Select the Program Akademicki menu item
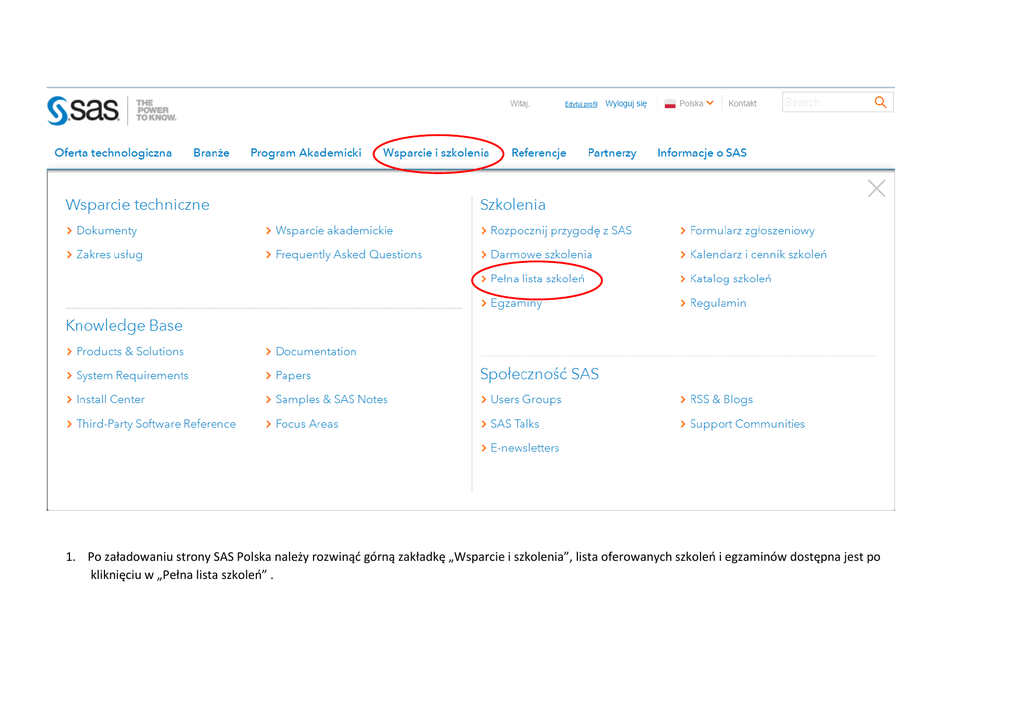 point(306,153)
